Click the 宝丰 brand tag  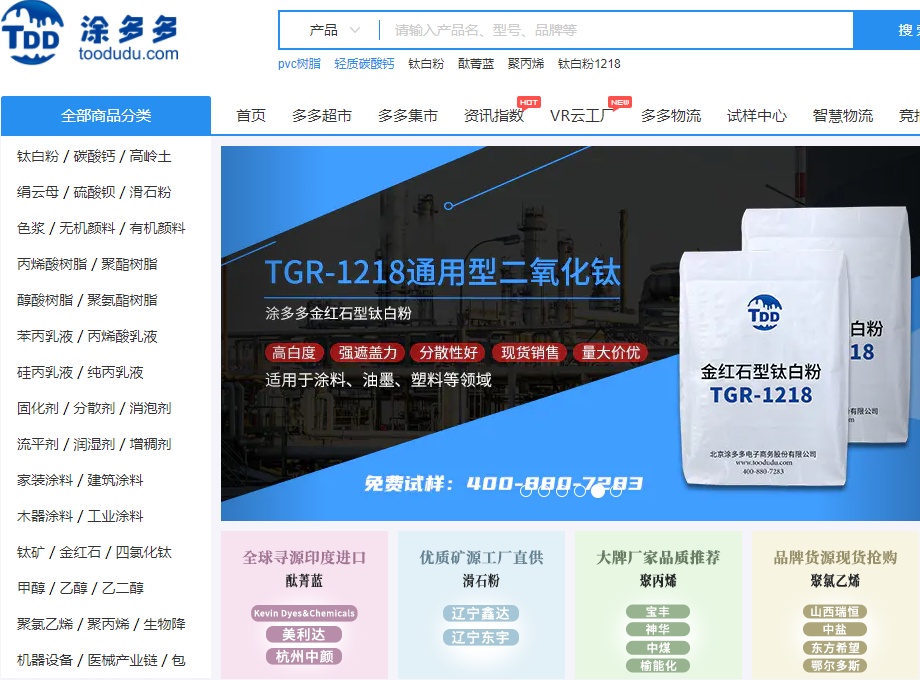pyautogui.click(x=658, y=611)
